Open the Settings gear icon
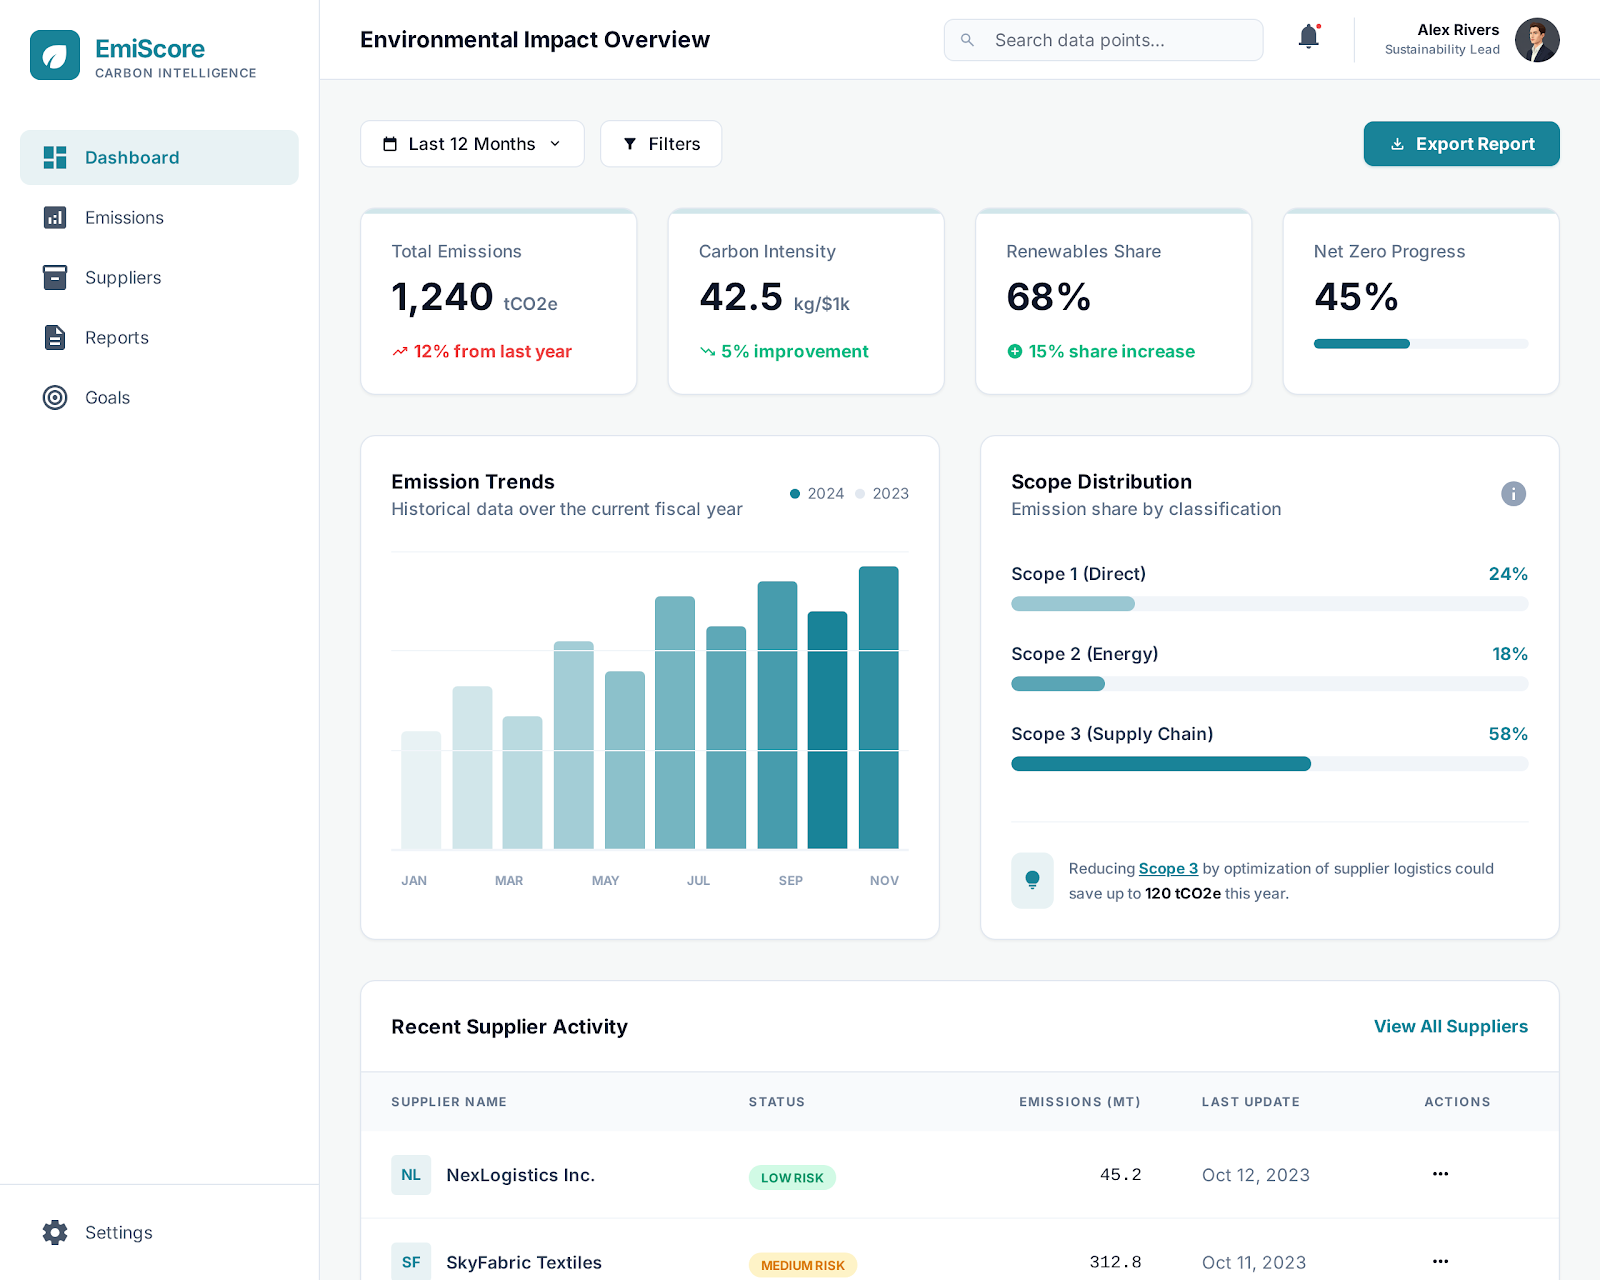 [x=54, y=1232]
